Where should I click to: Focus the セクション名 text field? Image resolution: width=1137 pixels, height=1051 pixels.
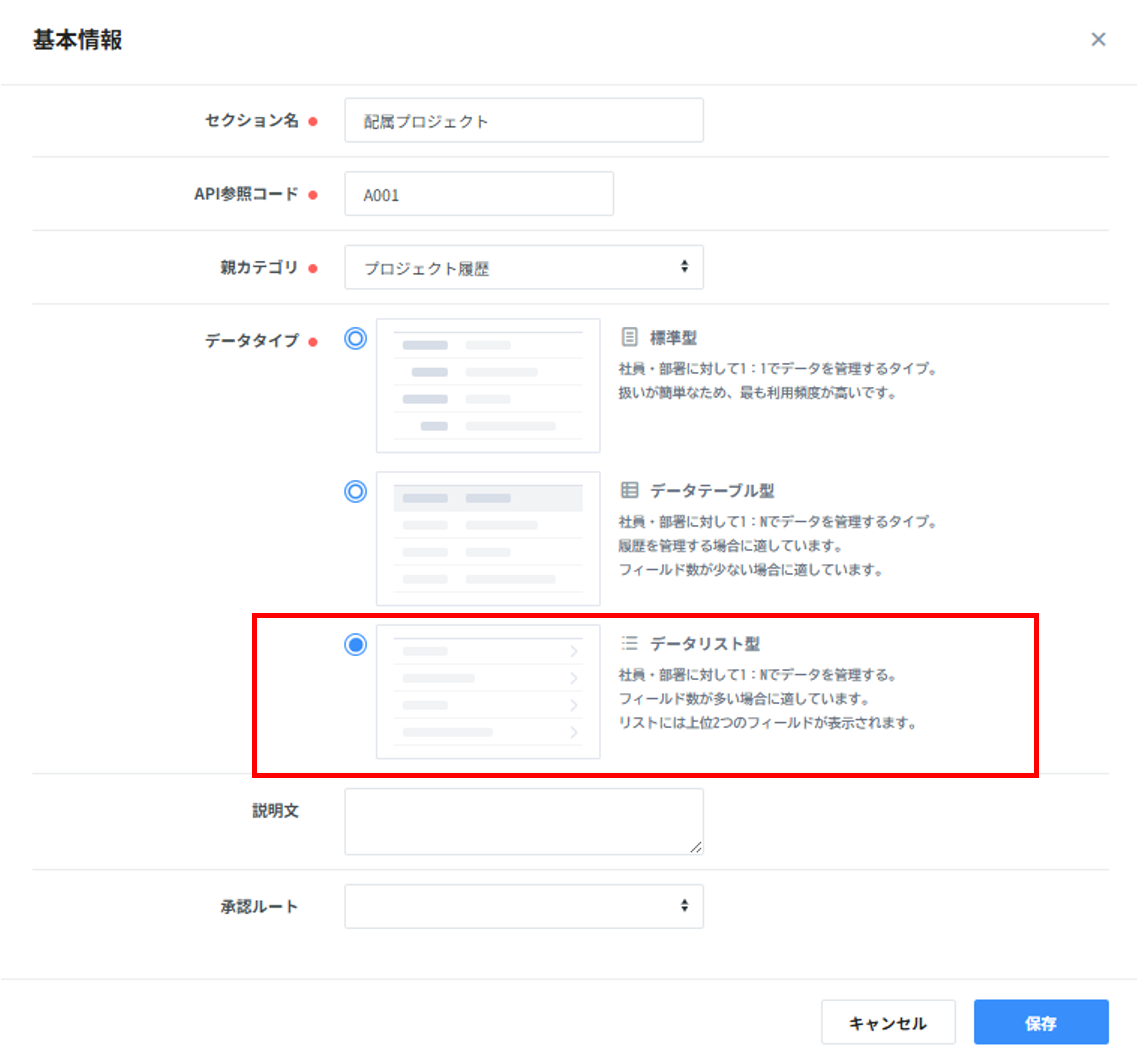(523, 120)
